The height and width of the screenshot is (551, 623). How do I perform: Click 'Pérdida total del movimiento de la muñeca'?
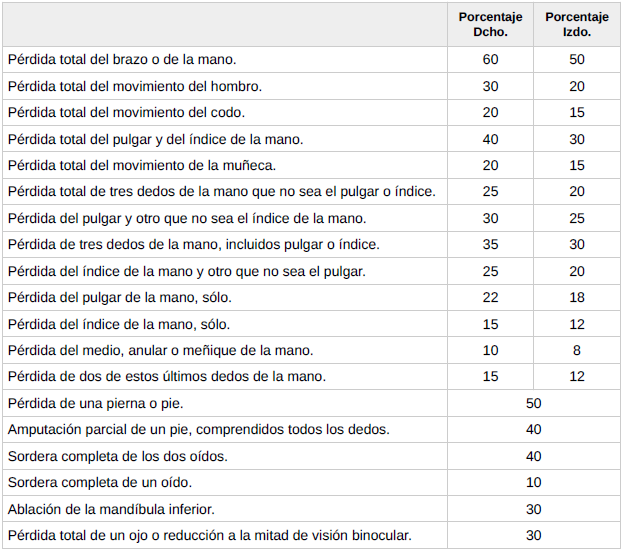click(141, 165)
